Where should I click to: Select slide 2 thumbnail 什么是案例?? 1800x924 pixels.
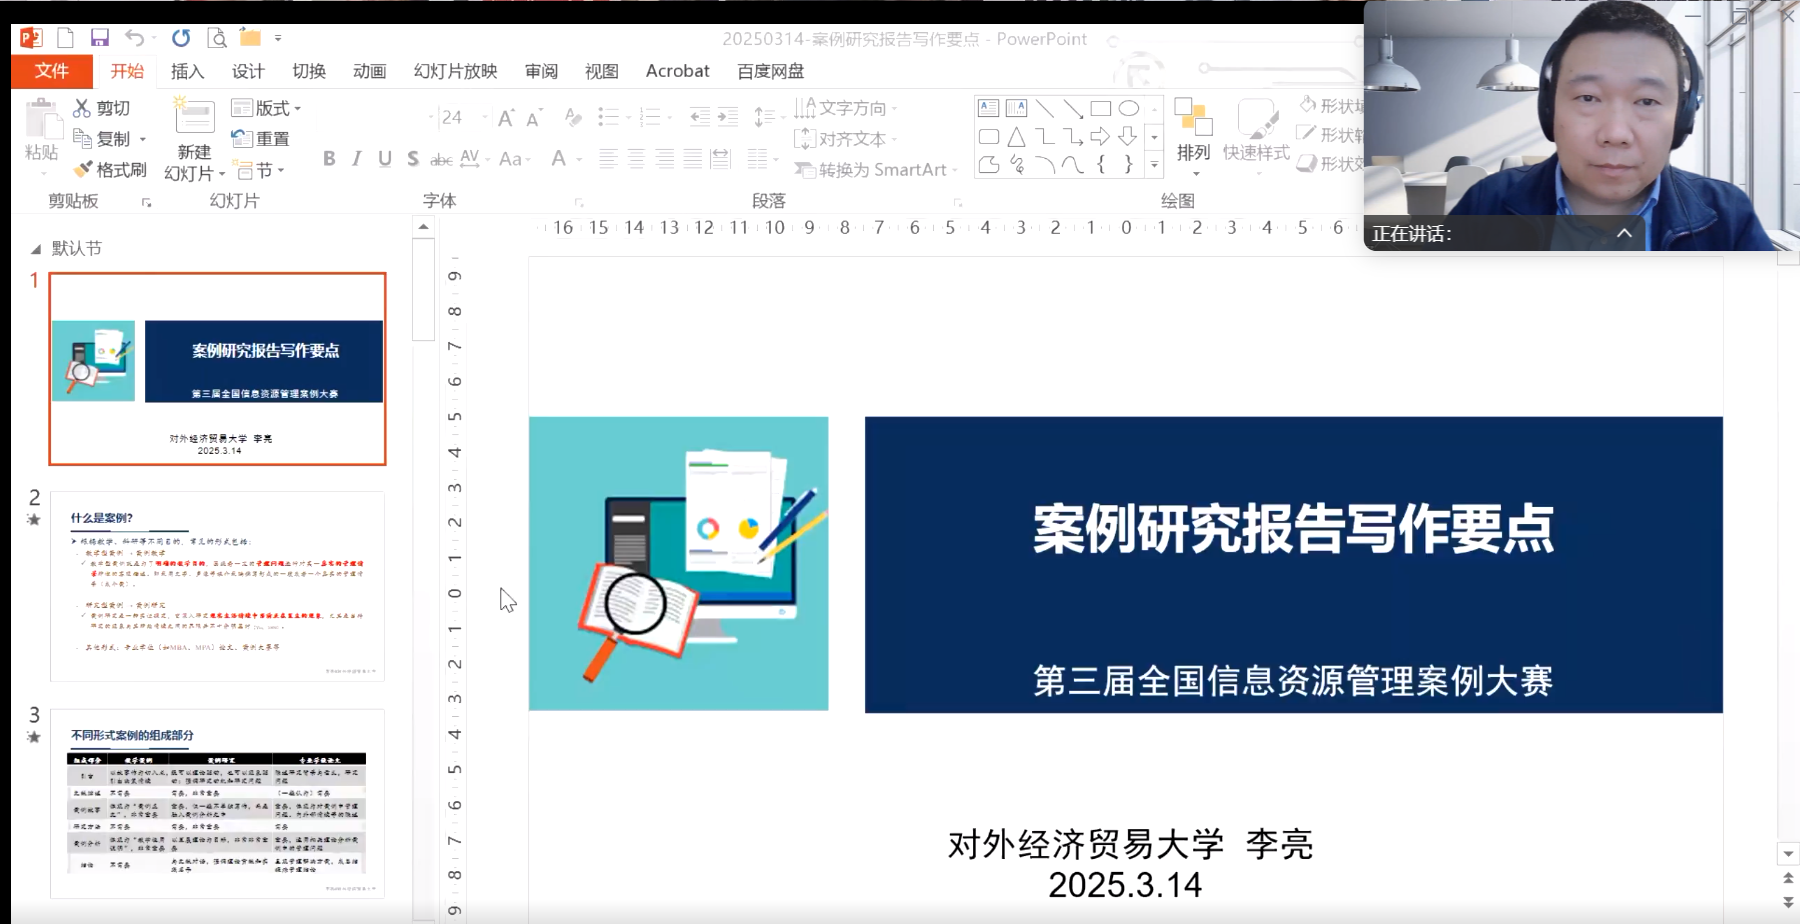(217, 586)
